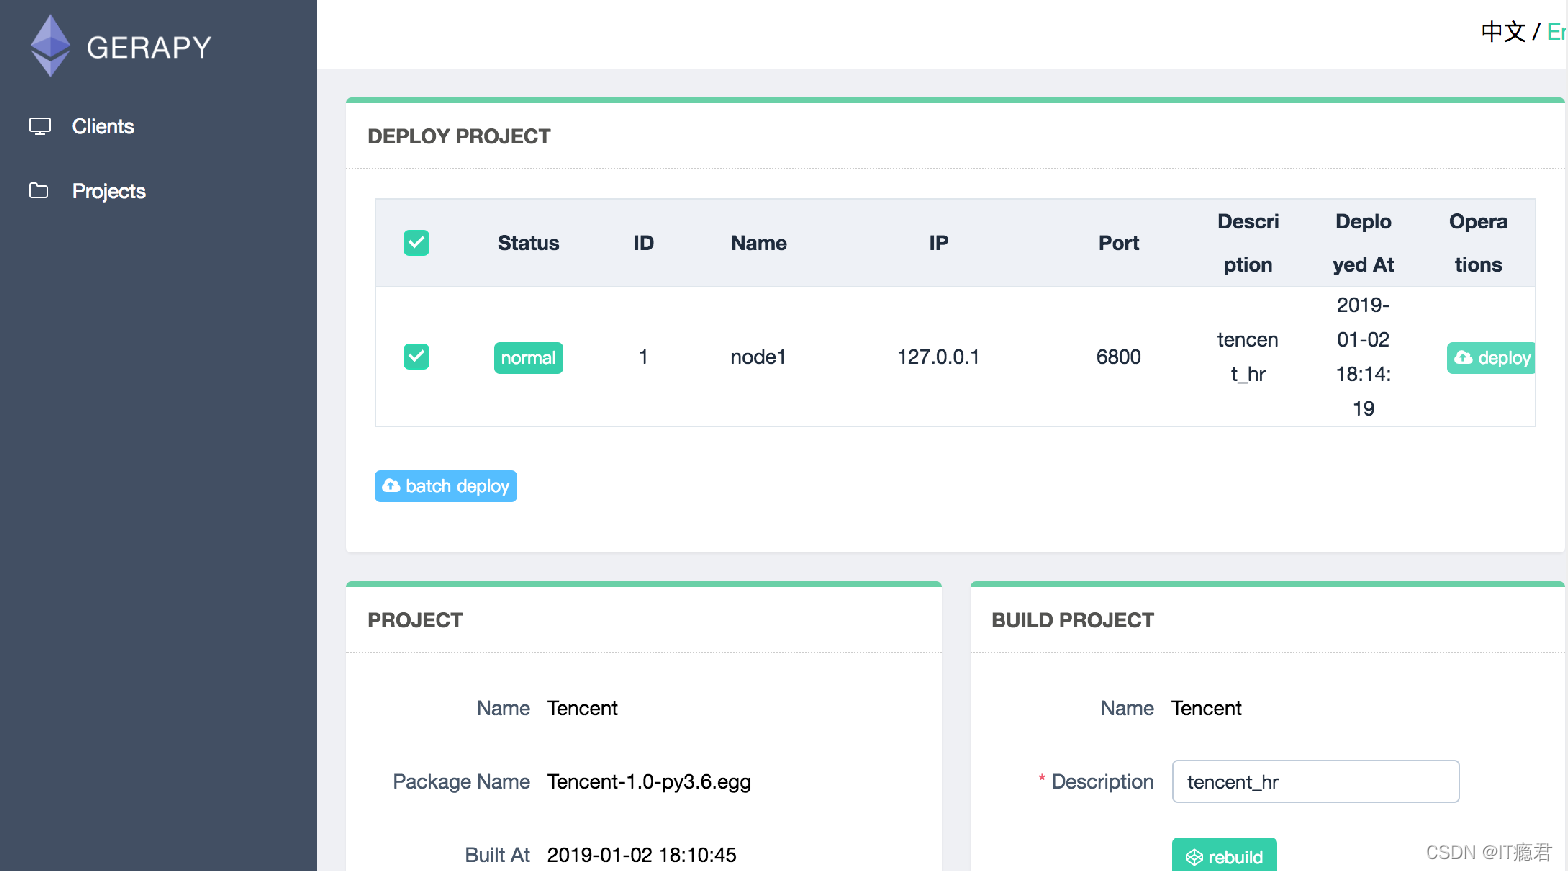Click the BUILD PROJECT panel heading
The height and width of the screenshot is (871, 1568).
[x=1072, y=620]
